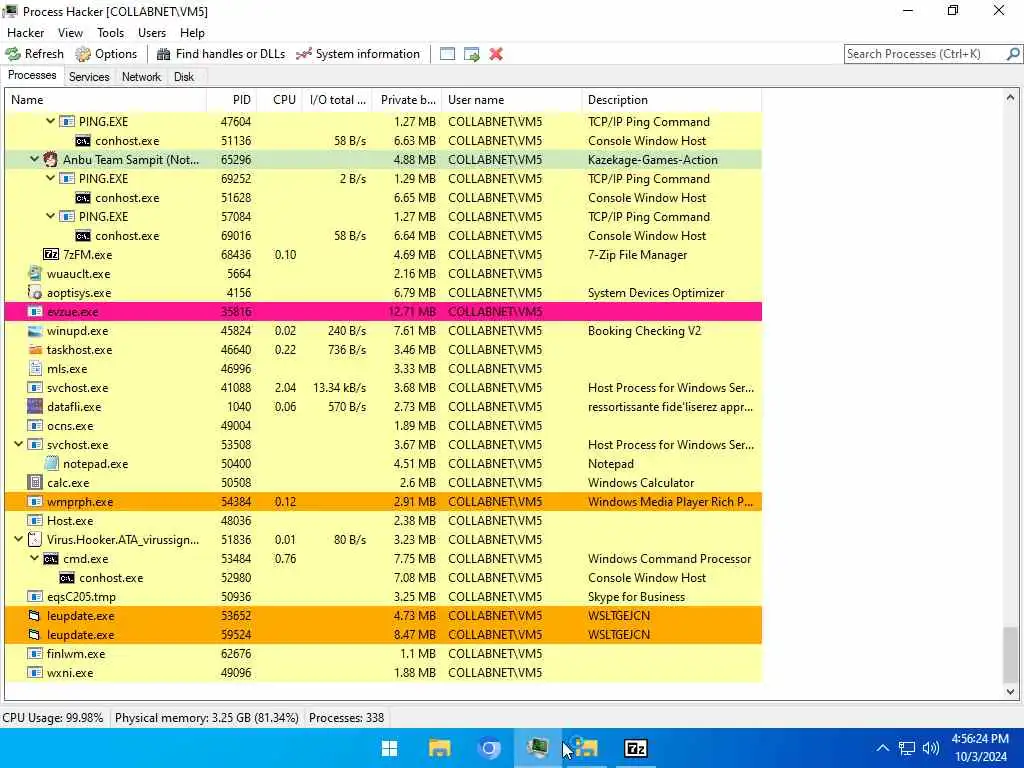The height and width of the screenshot is (768, 1024).
Task: Click the Virus.Hooker.ATA process icon
Action: point(35,539)
